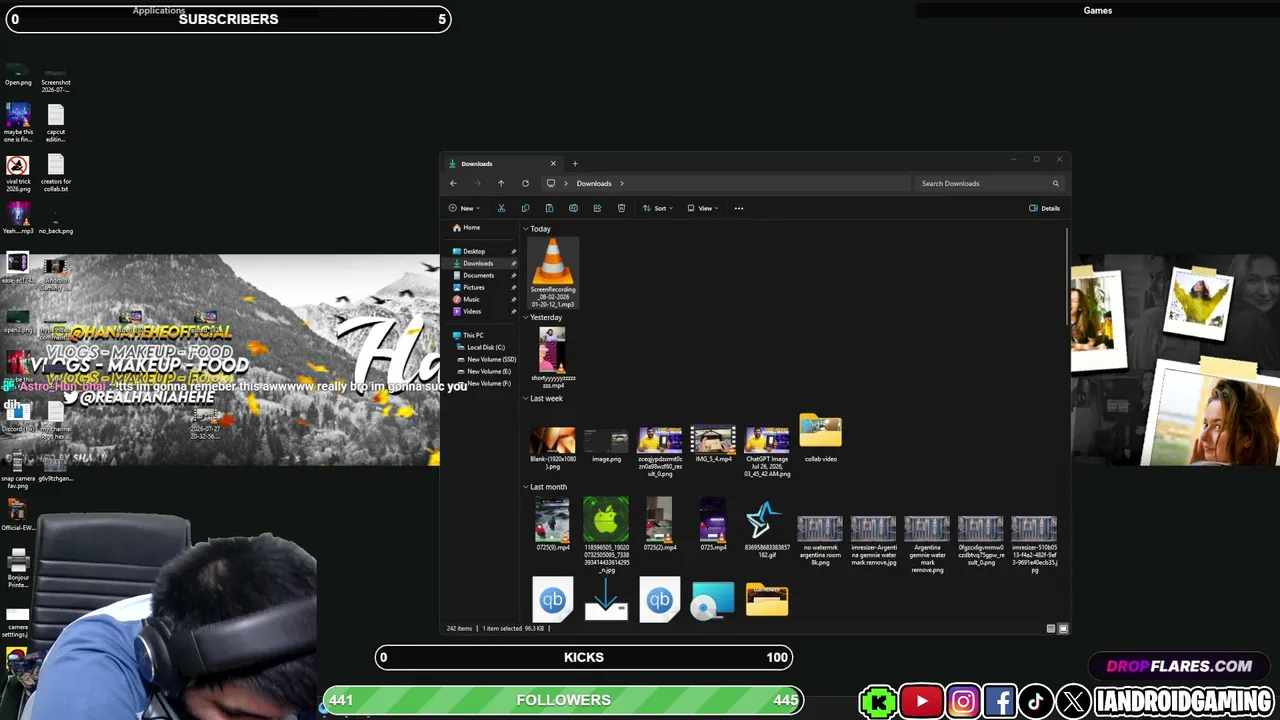Select the 0725(9).mp4 video
Viewport: 1280px width, 720px height.
click(x=553, y=525)
